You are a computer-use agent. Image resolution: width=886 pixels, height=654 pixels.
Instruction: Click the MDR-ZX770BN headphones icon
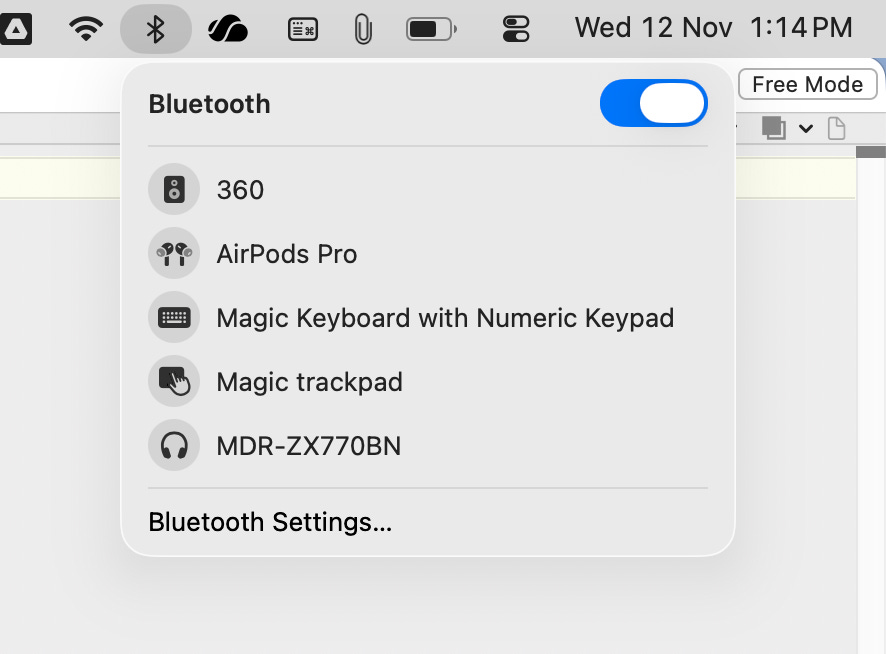(174, 445)
